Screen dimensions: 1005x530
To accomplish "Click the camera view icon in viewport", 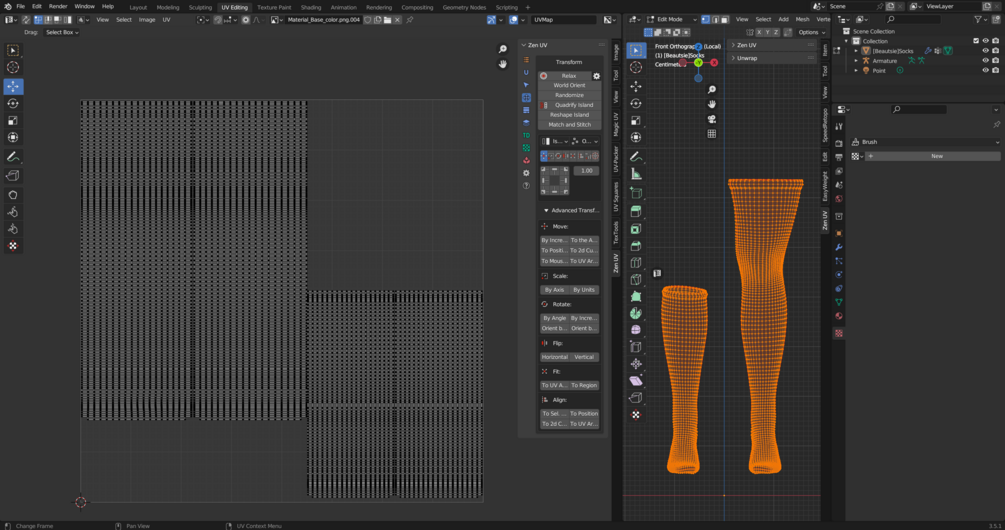I will (711, 118).
